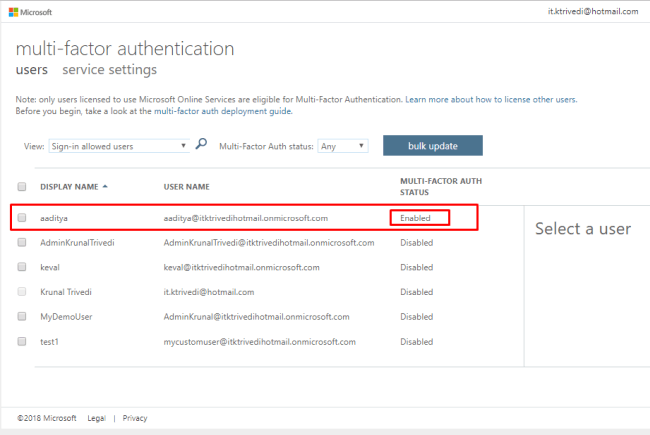Check the MyDemoUser row checkbox
The height and width of the screenshot is (435, 650).
pos(22,317)
